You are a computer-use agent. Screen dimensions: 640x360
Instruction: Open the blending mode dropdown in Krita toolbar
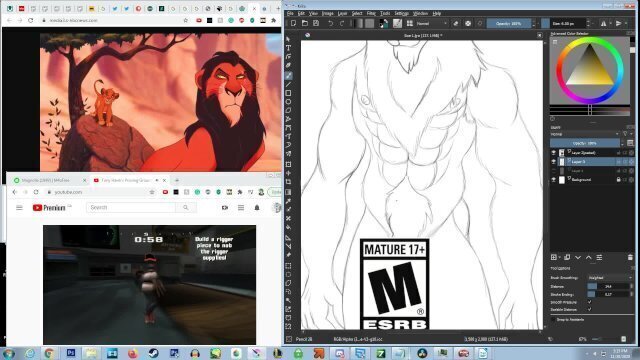431,24
